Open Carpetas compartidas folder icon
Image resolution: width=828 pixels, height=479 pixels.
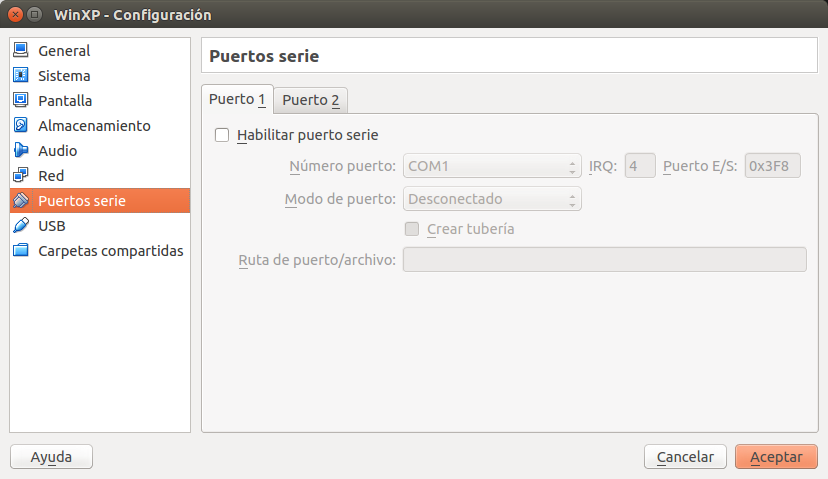point(20,250)
